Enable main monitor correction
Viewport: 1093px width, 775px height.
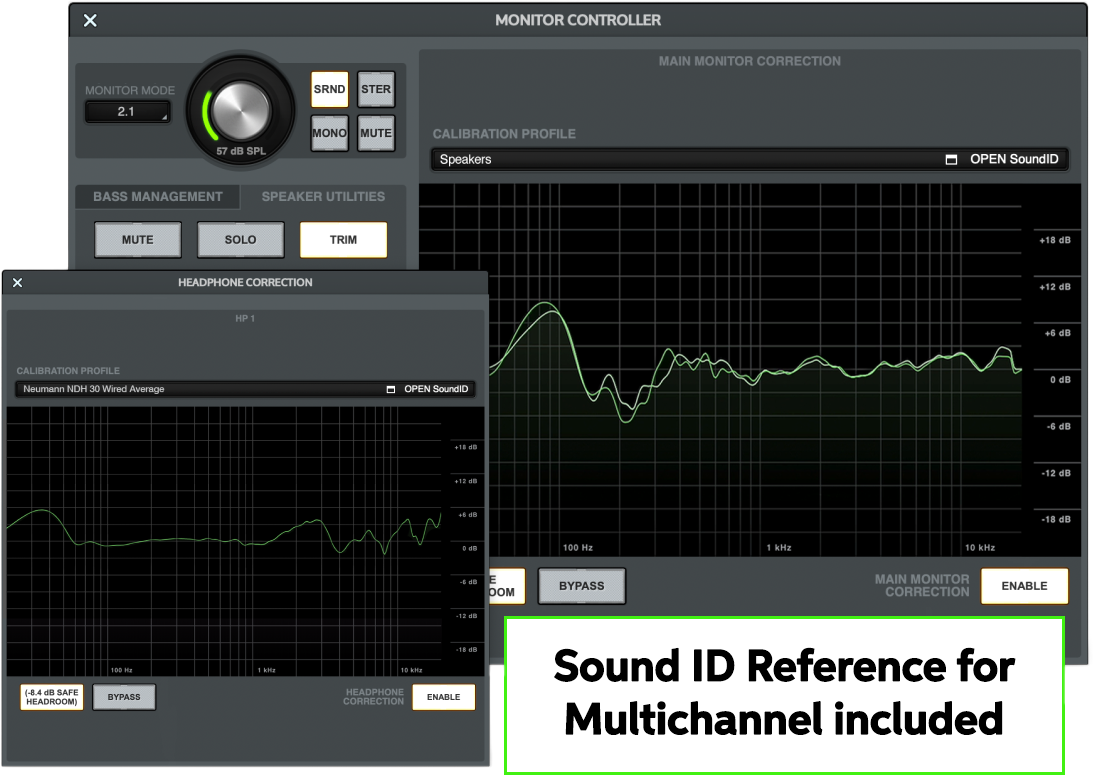(1024, 586)
